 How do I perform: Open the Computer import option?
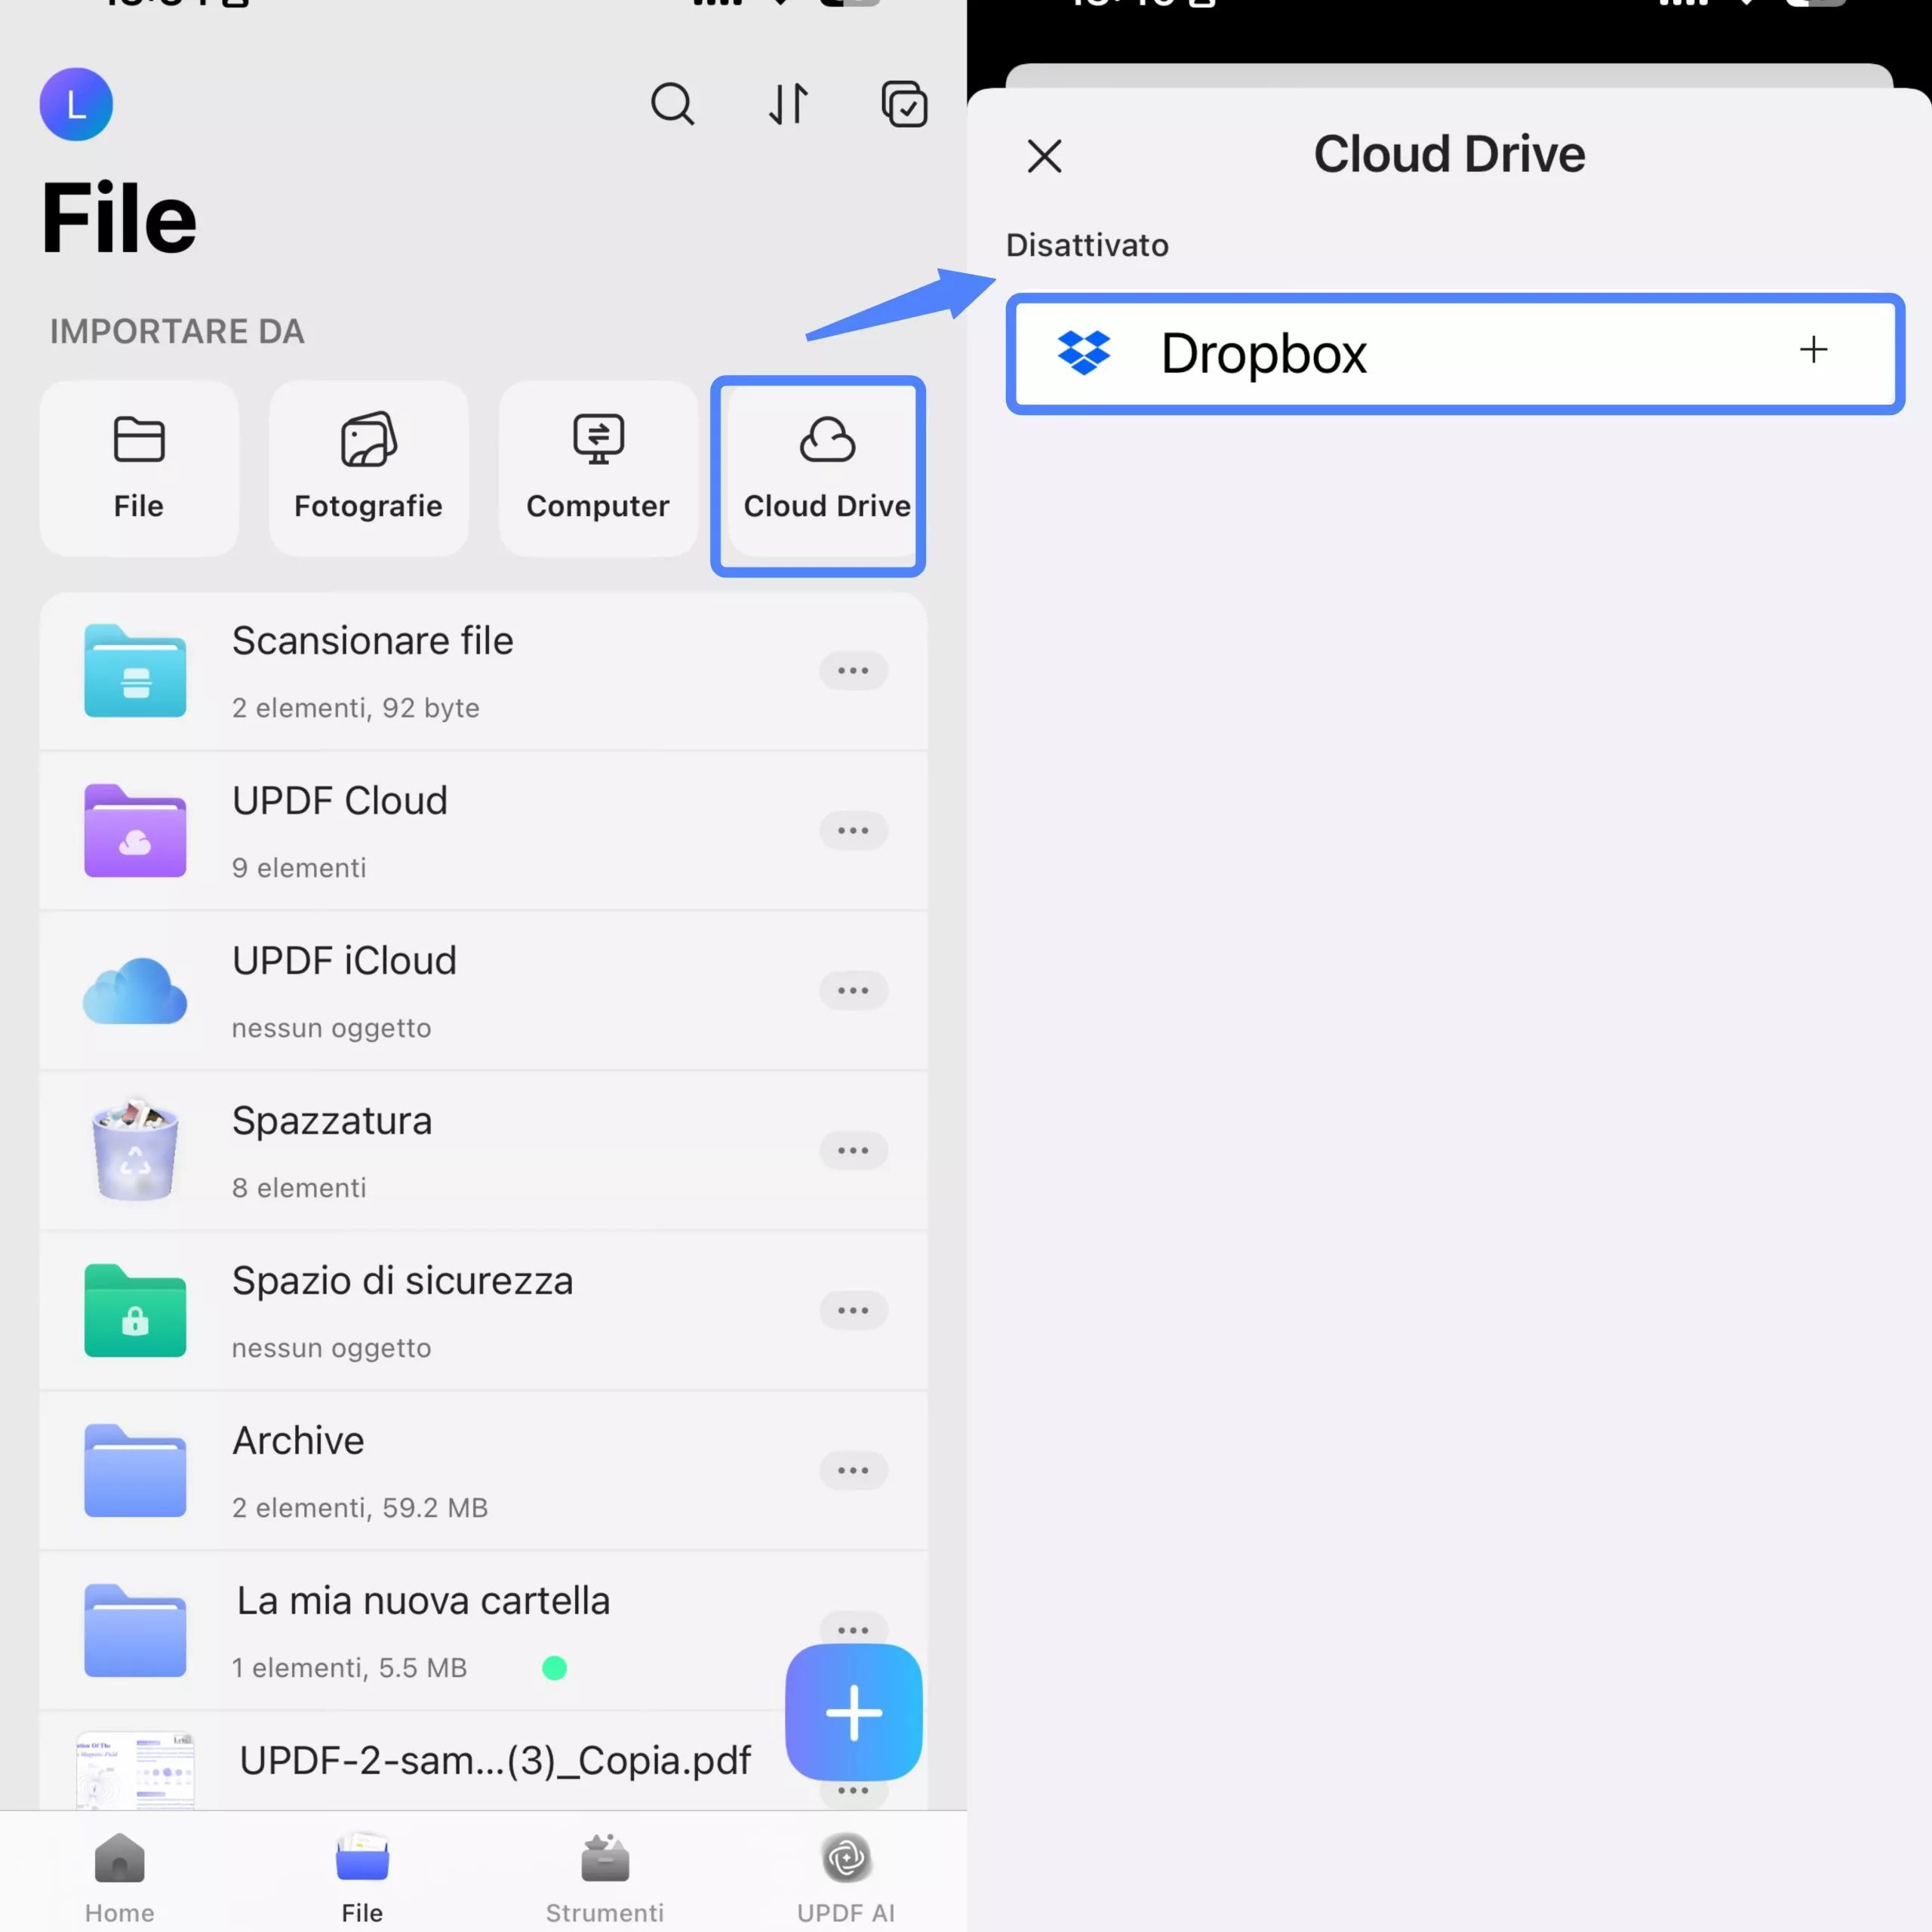click(598, 467)
